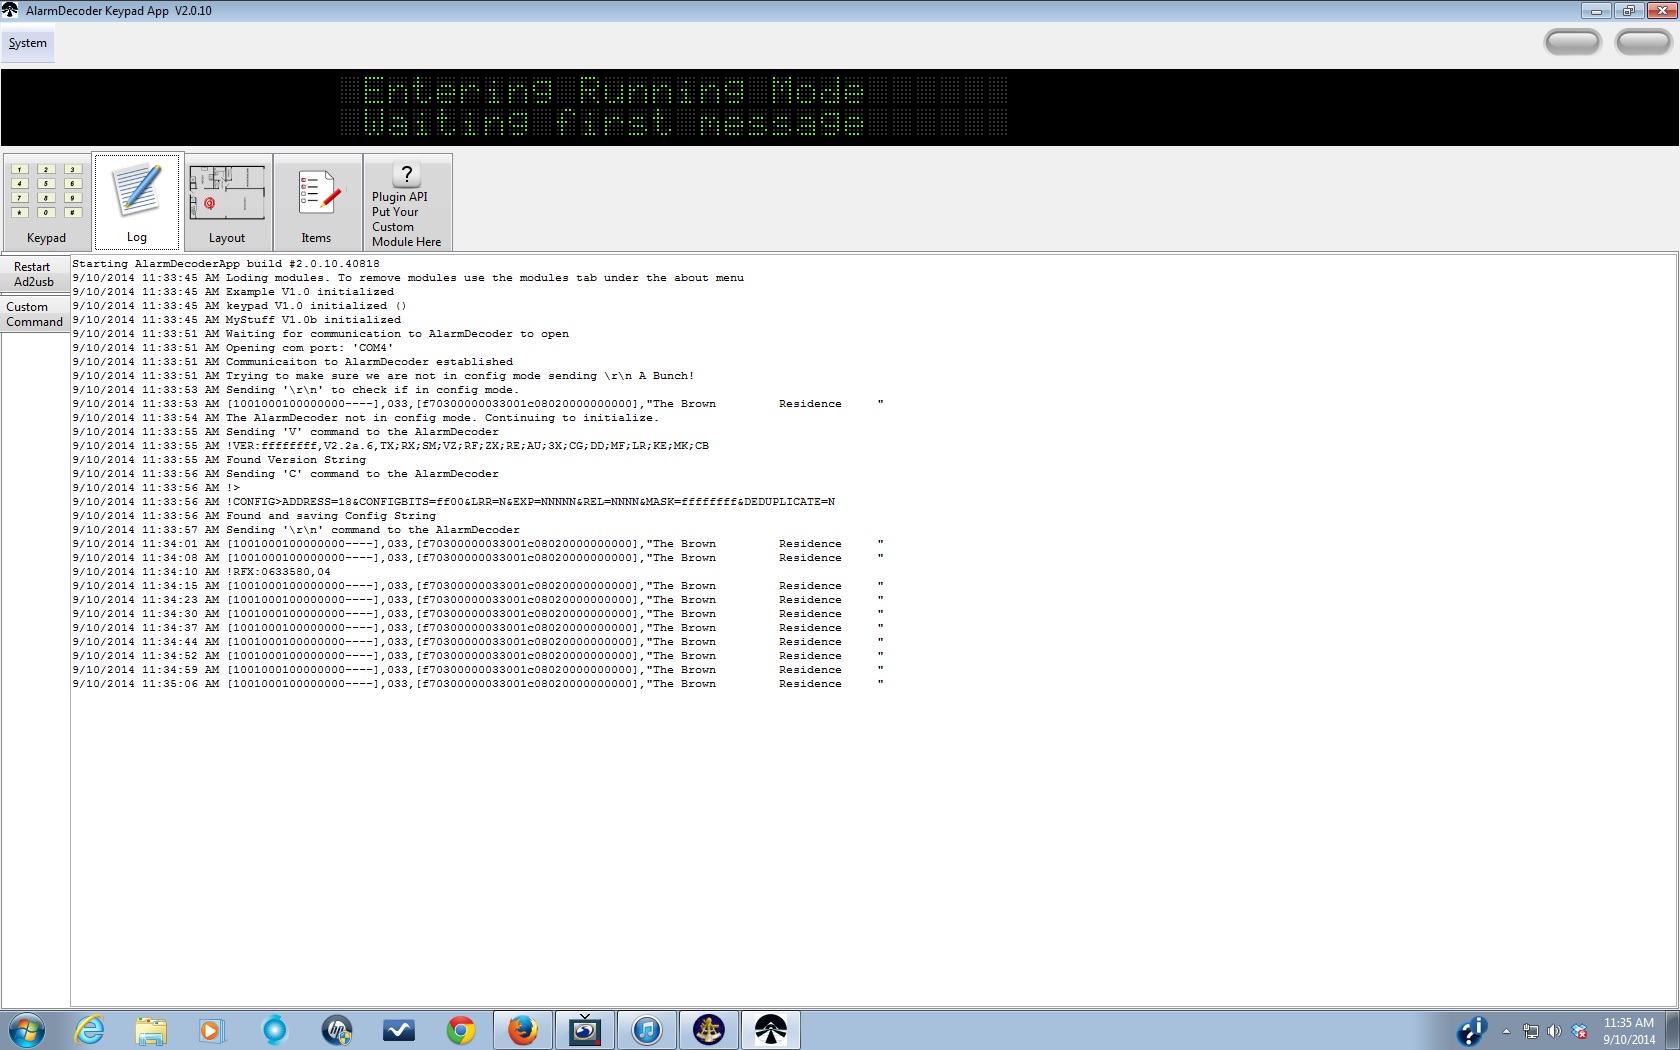
Task: Click the 11:34:01 AM Brown Residence log entry
Action: pyautogui.click(x=478, y=544)
